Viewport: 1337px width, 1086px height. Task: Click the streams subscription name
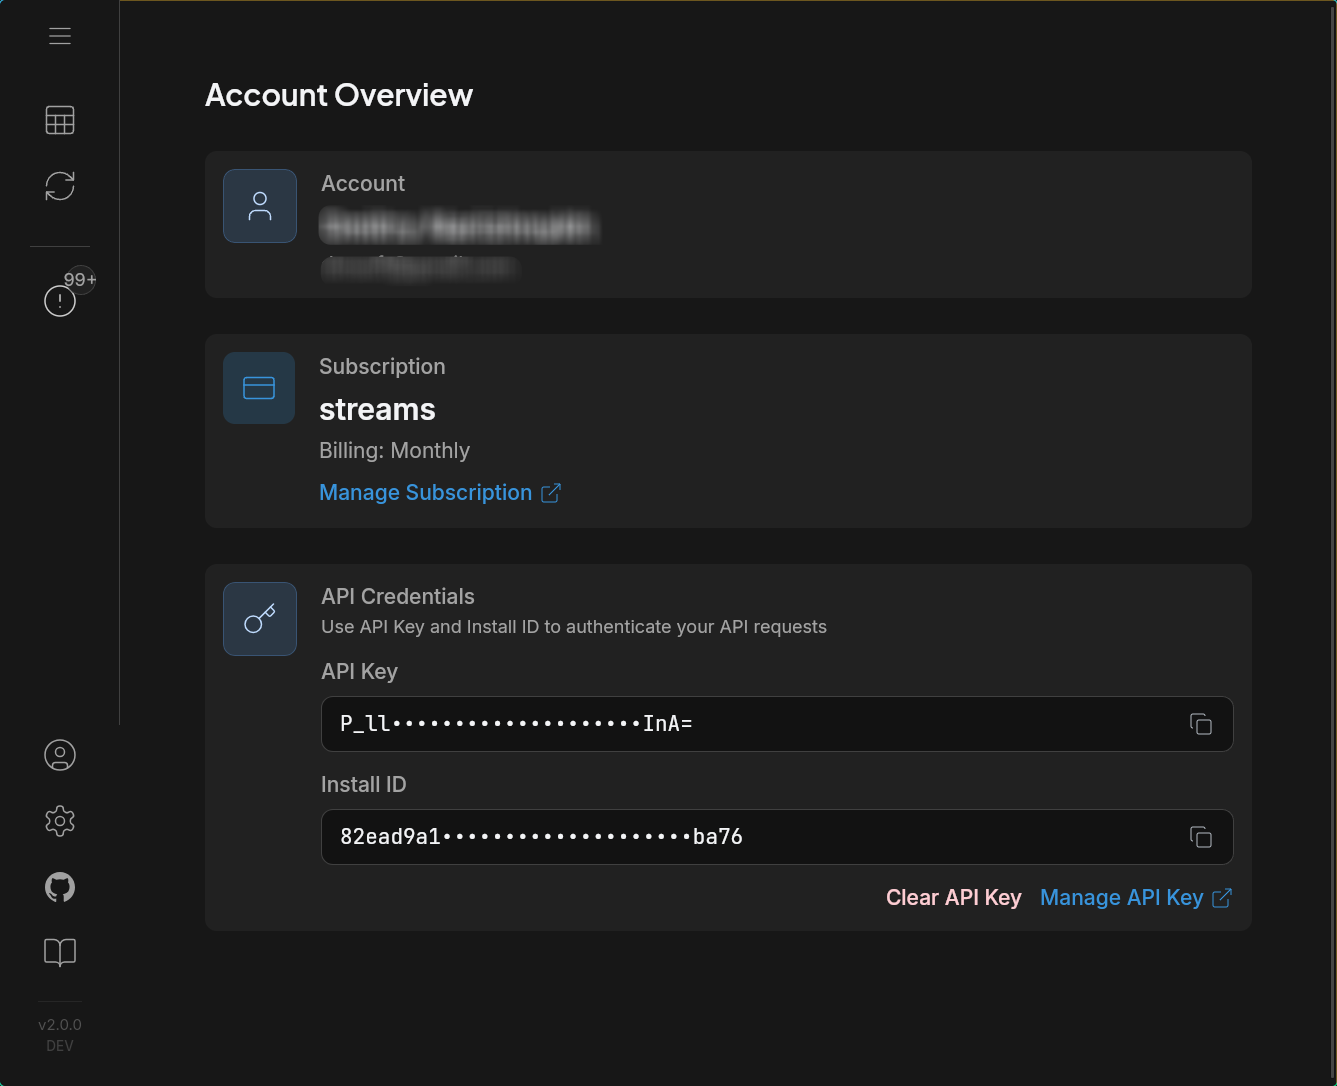[x=377, y=409]
